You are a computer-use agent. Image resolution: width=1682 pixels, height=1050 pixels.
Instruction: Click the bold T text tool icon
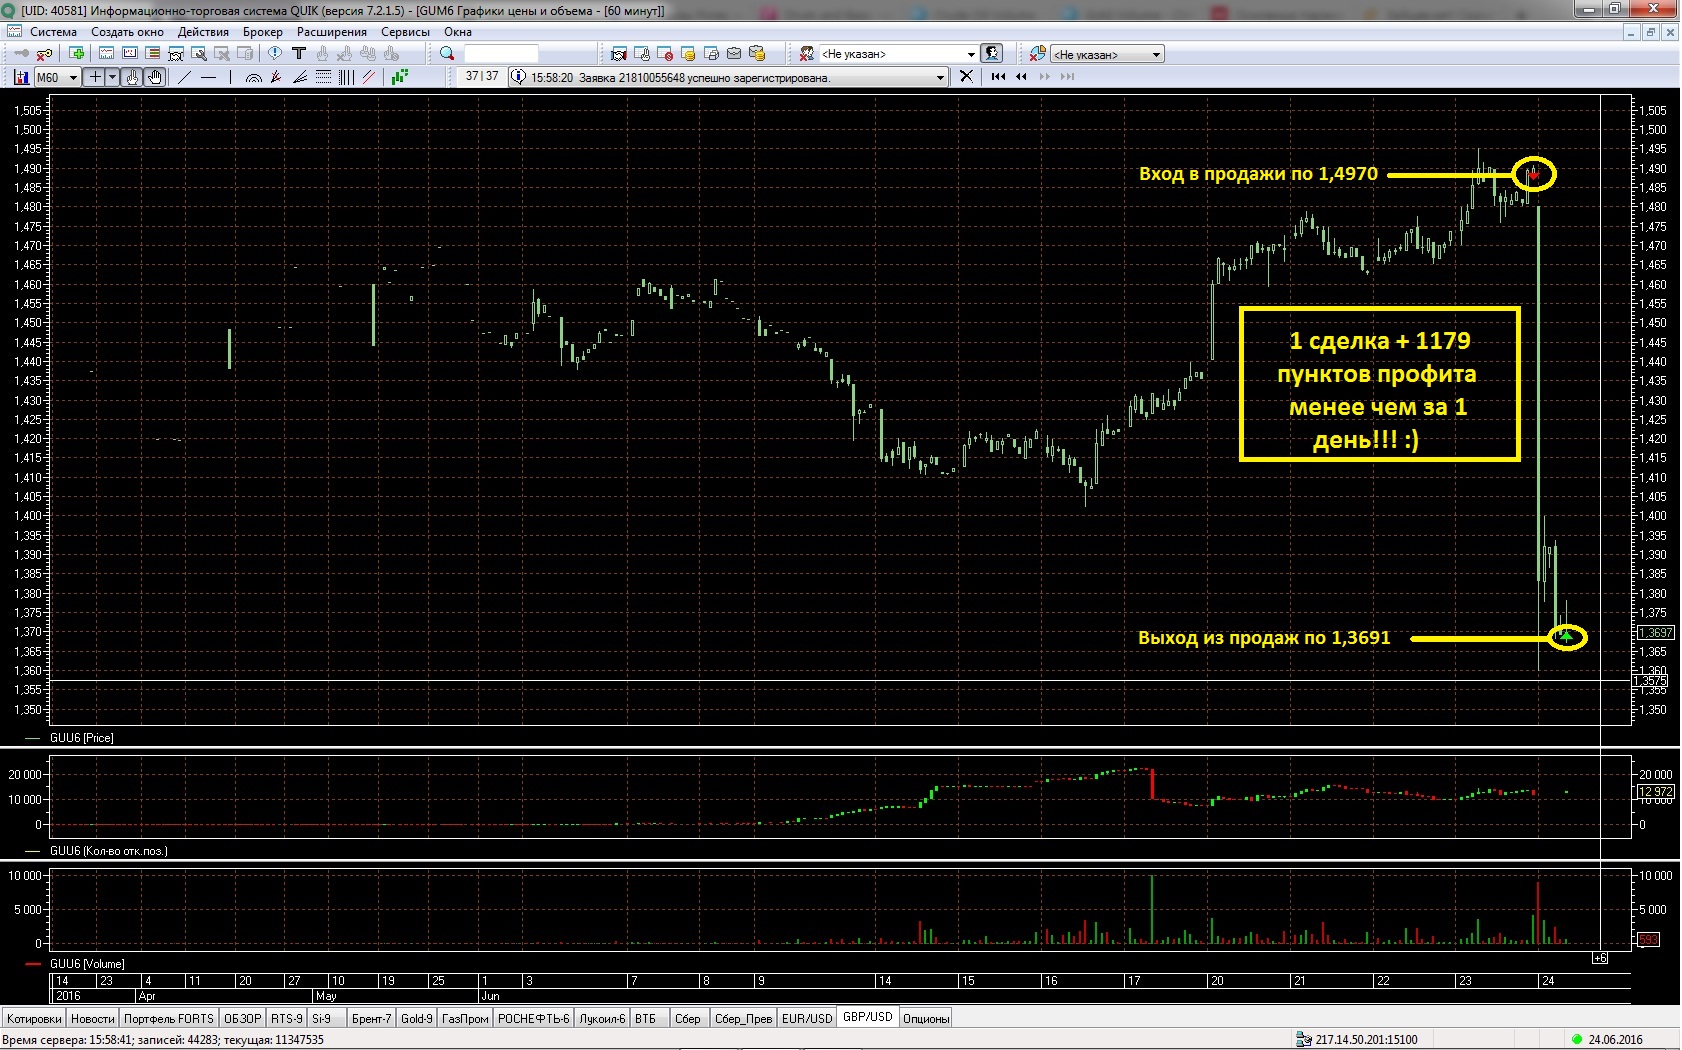299,53
